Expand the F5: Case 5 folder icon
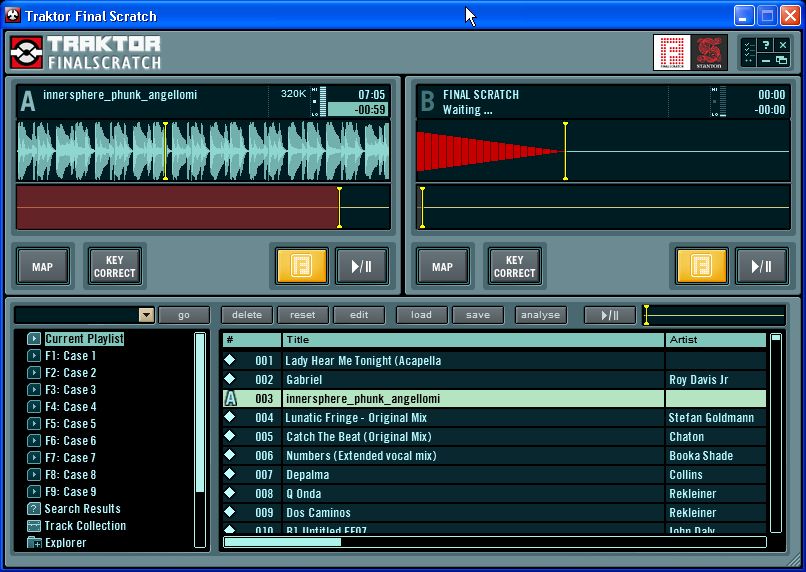This screenshot has width=806, height=572. [34, 423]
